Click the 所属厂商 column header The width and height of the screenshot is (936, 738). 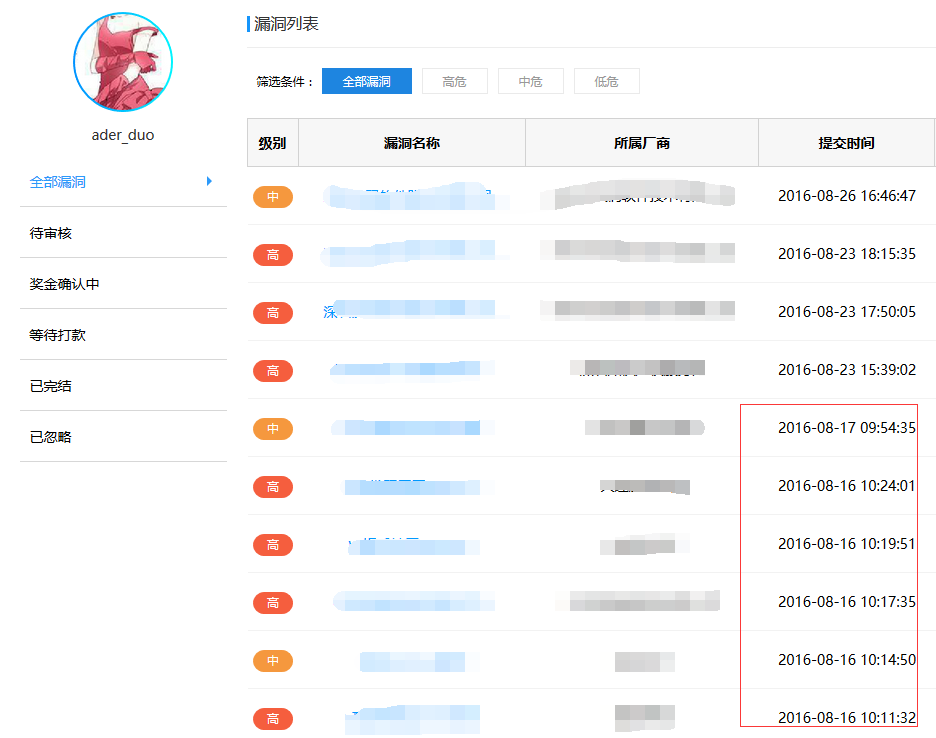(x=641, y=142)
